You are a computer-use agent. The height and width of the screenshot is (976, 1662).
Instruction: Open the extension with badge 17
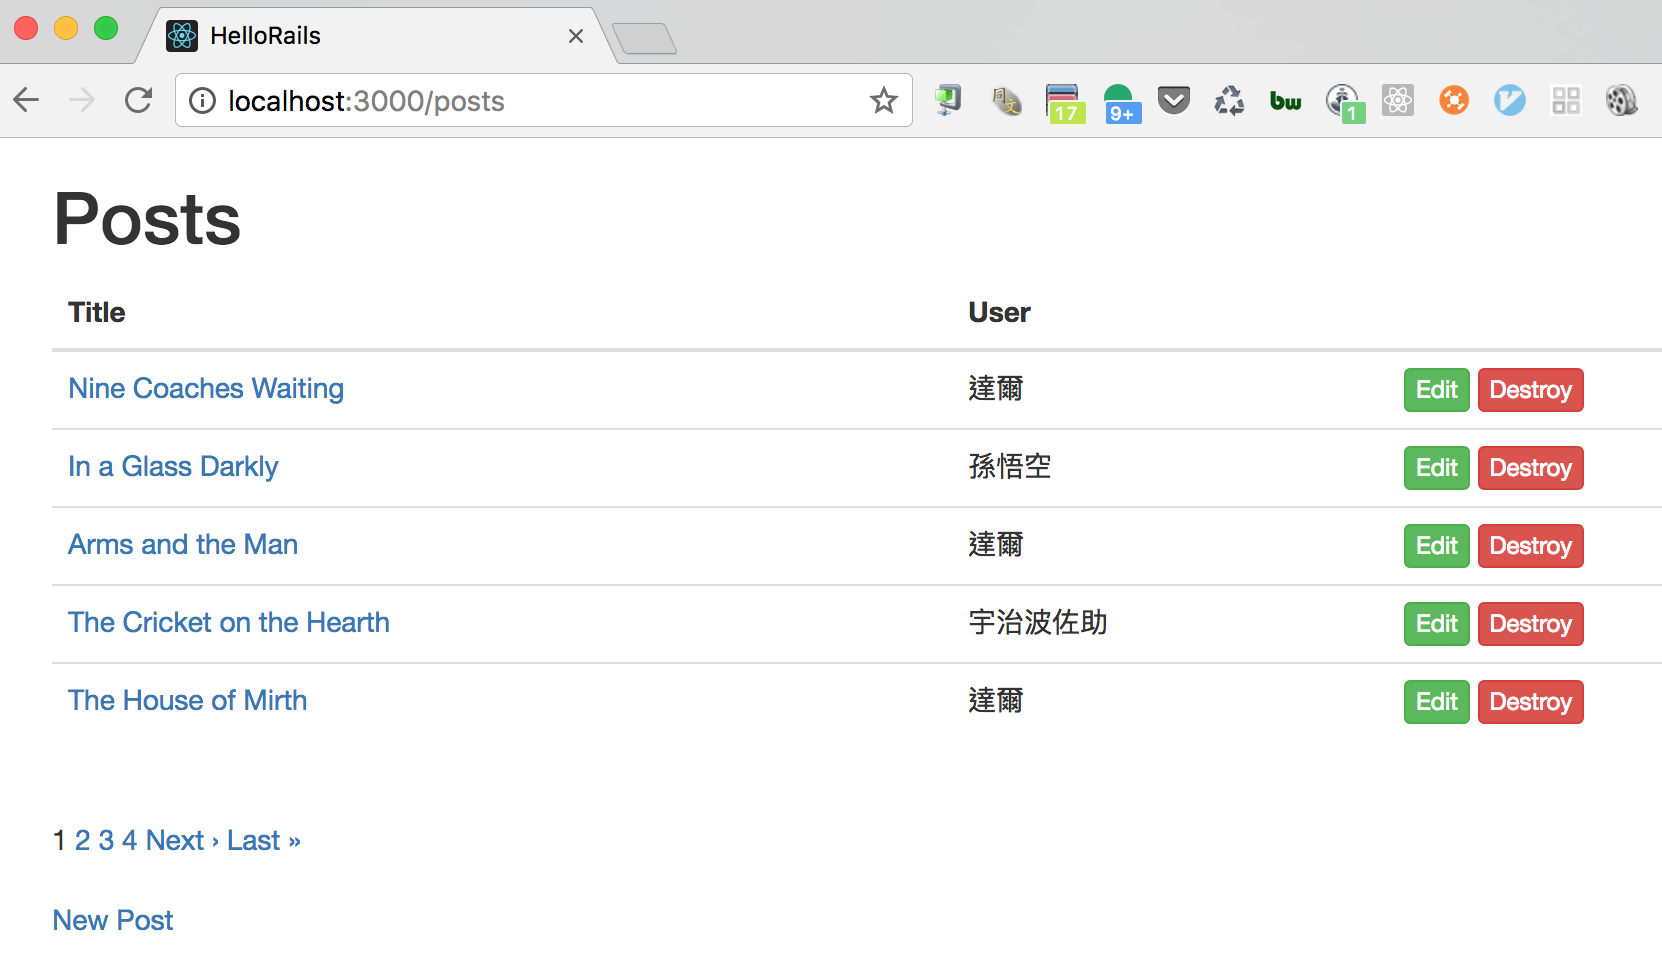(1064, 102)
